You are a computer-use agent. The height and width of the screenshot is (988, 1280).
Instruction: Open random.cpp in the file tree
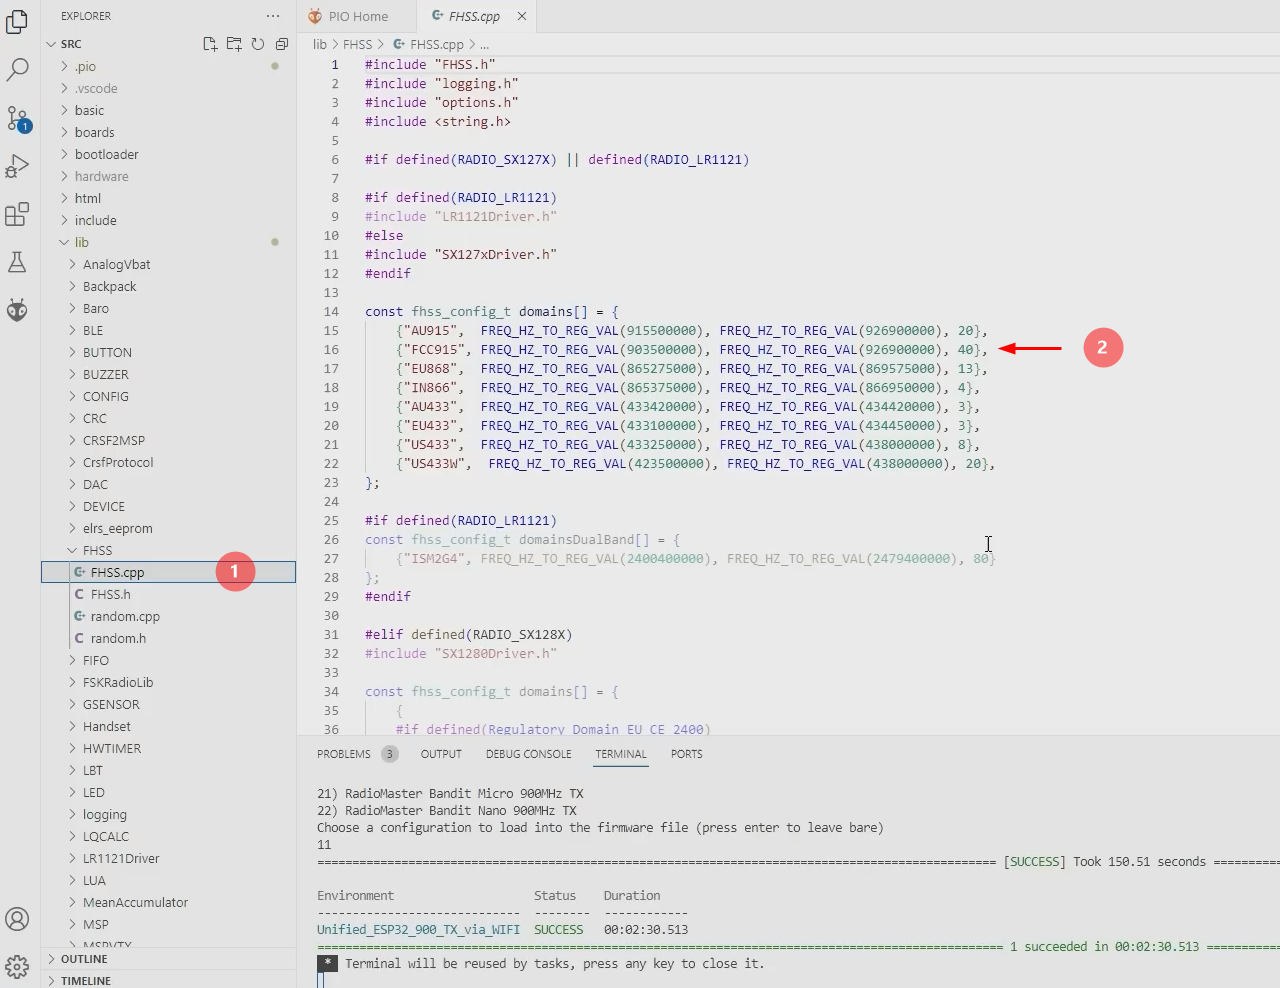(x=125, y=616)
